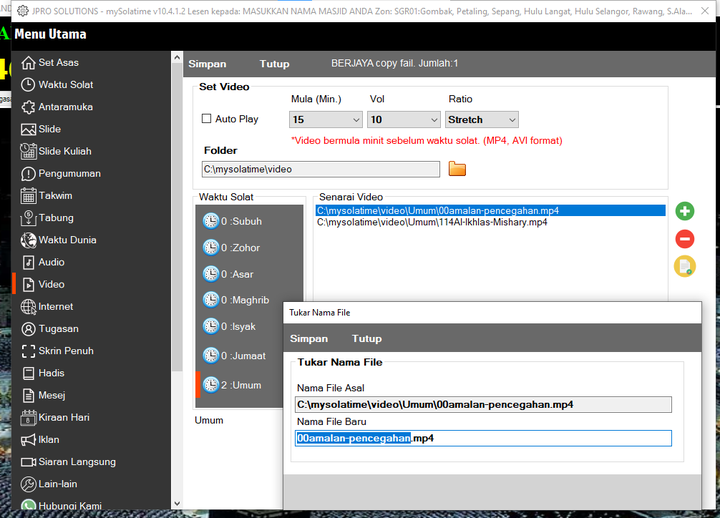Open Set Asas home icon
Image resolution: width=720 pixels, height=518 pixels.
[28, 62]
